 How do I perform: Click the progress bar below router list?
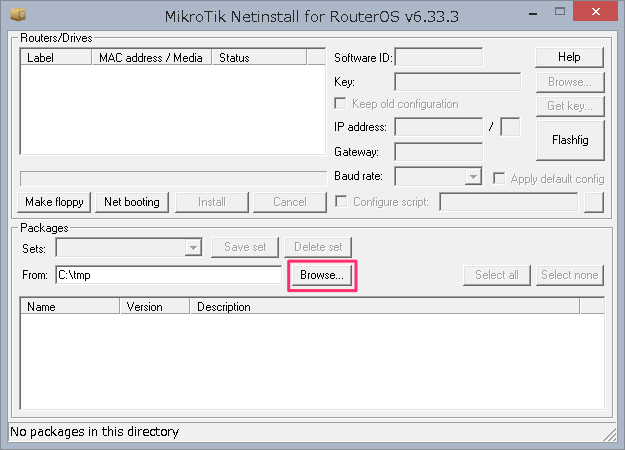[173, 179]
